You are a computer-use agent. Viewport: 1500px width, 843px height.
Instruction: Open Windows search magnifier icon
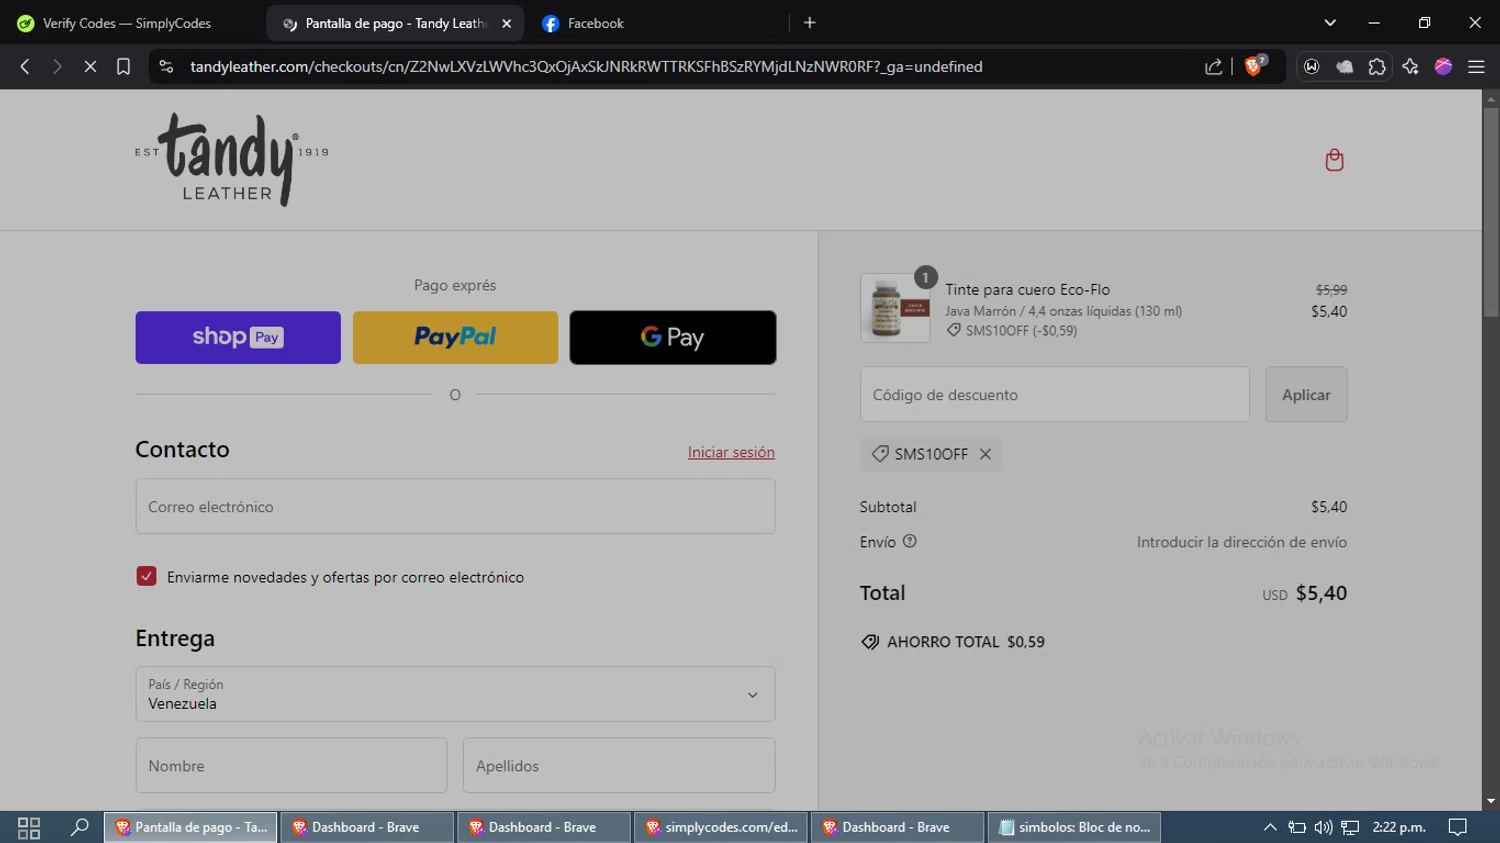point(80,828)
